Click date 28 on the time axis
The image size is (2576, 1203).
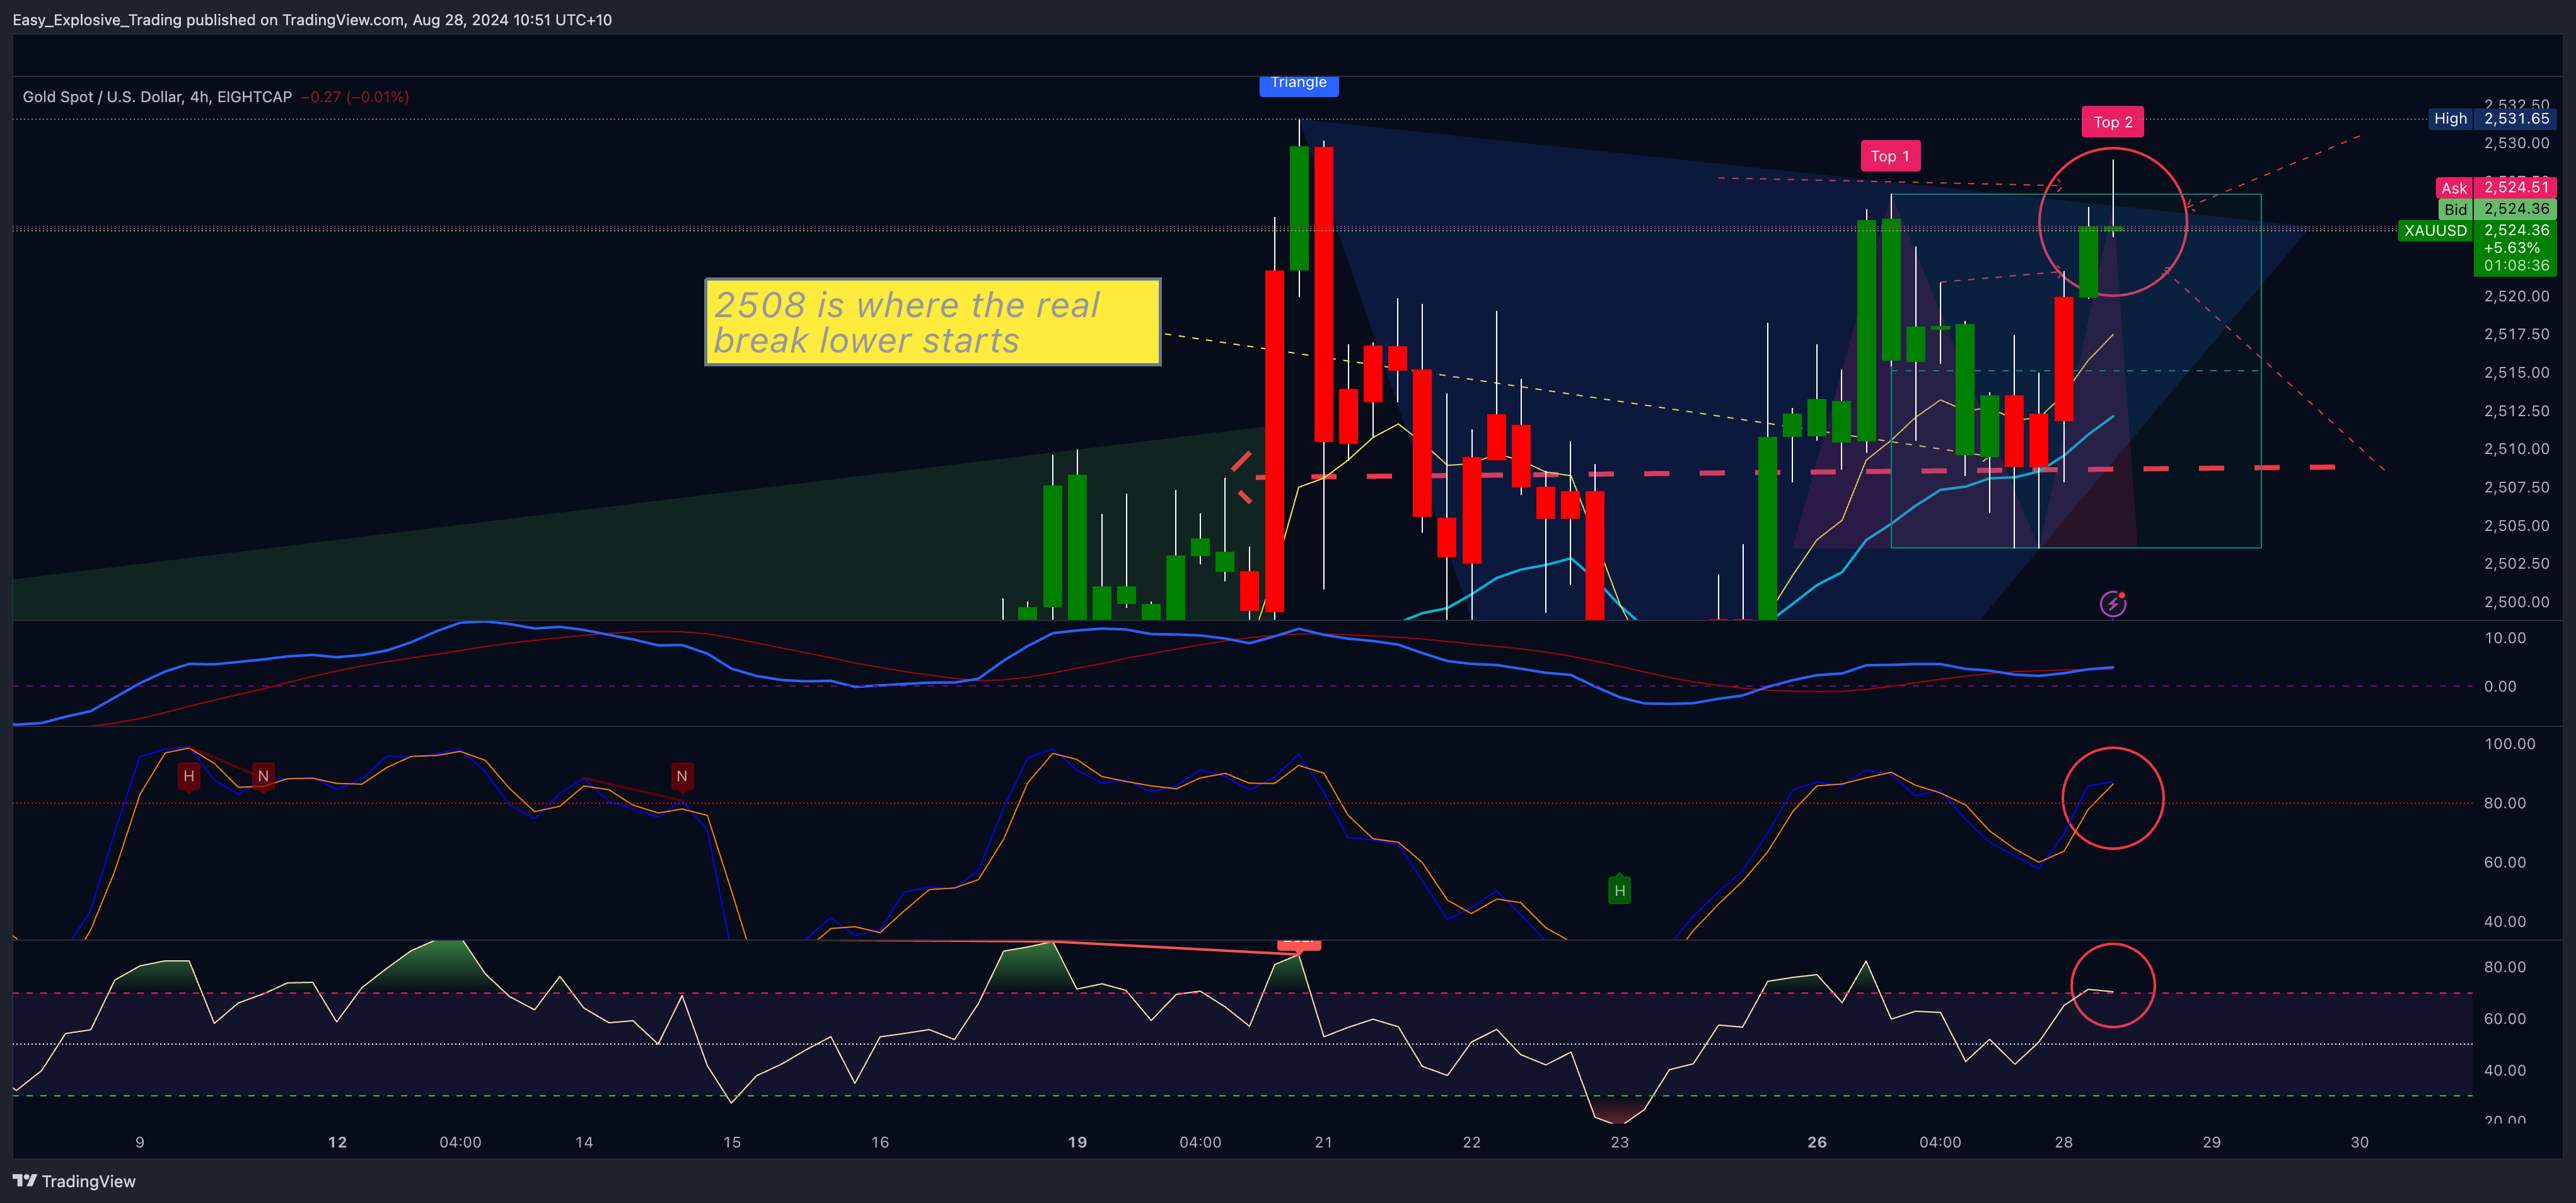pos(2063,1142)
